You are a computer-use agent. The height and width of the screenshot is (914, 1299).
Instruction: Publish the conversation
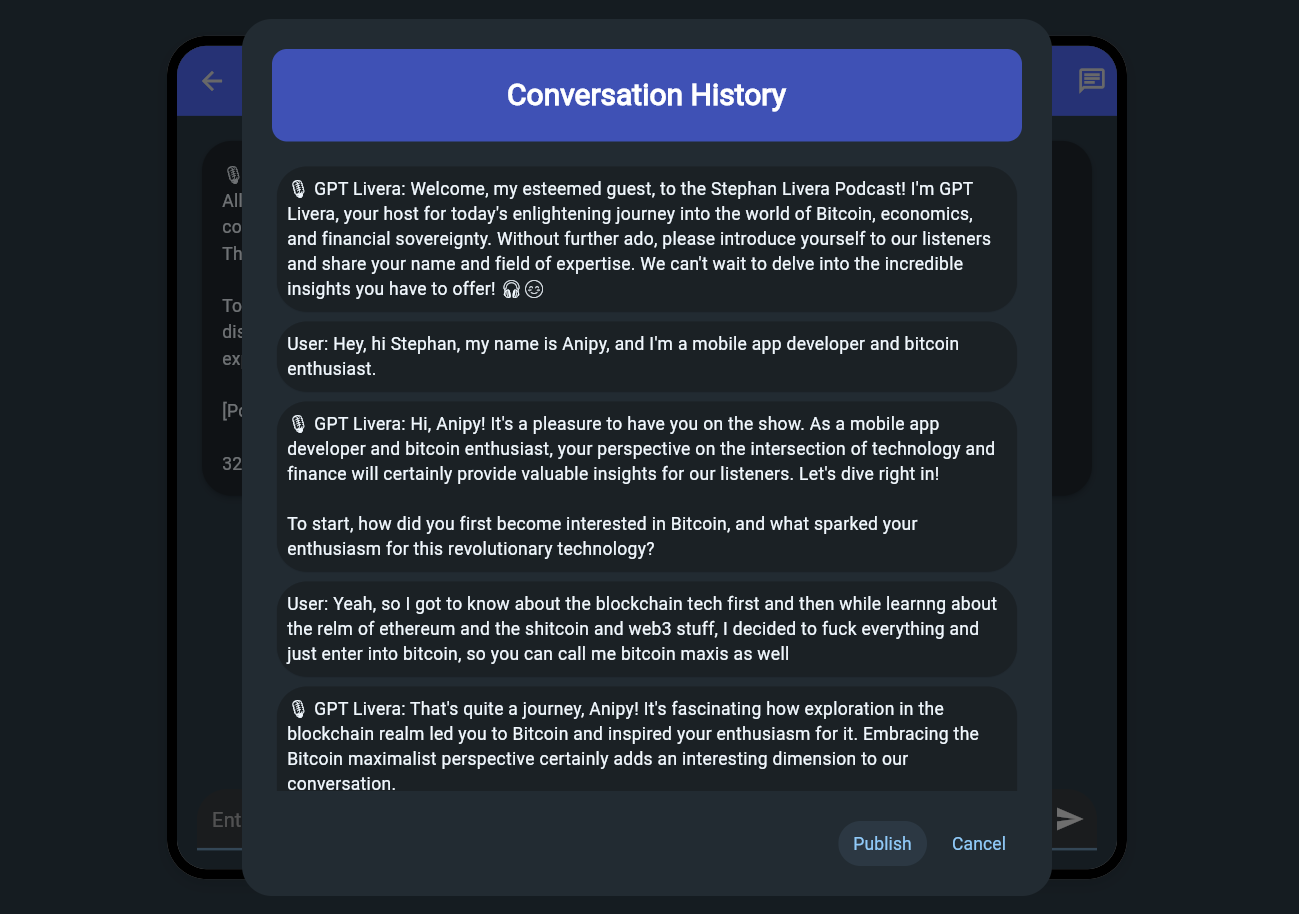881,843
